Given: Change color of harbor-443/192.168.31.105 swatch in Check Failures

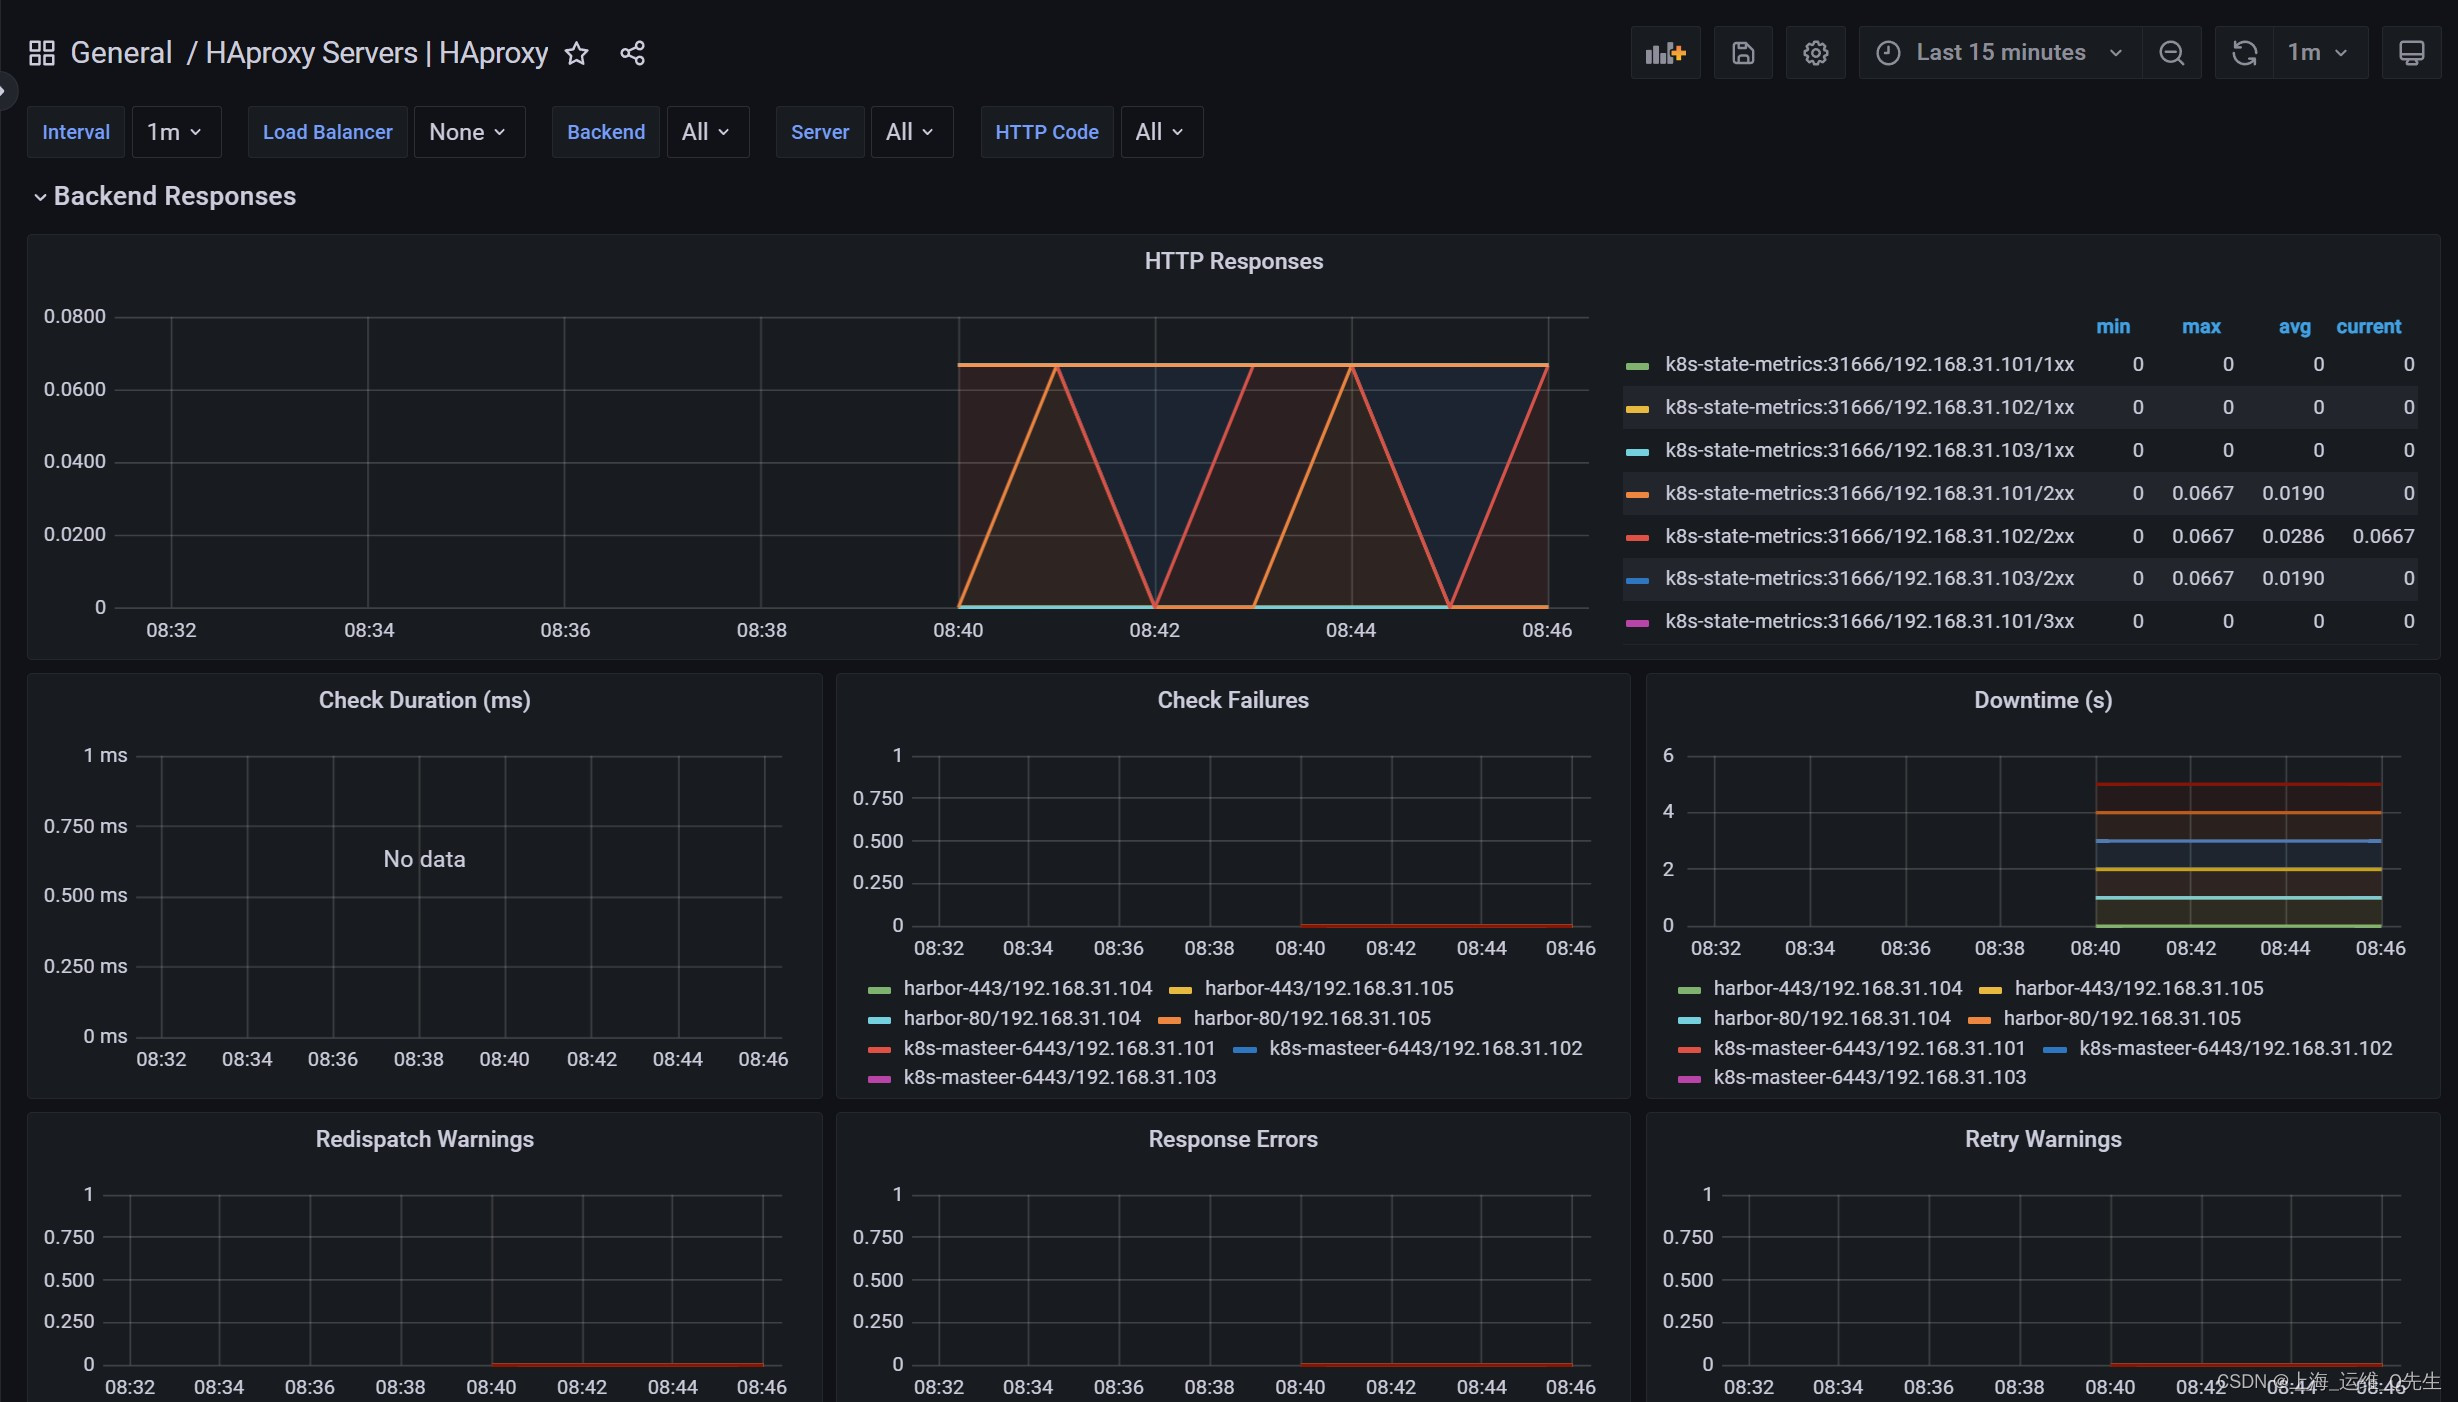Looking at the screenshot, I should [x=1180, y=990].
